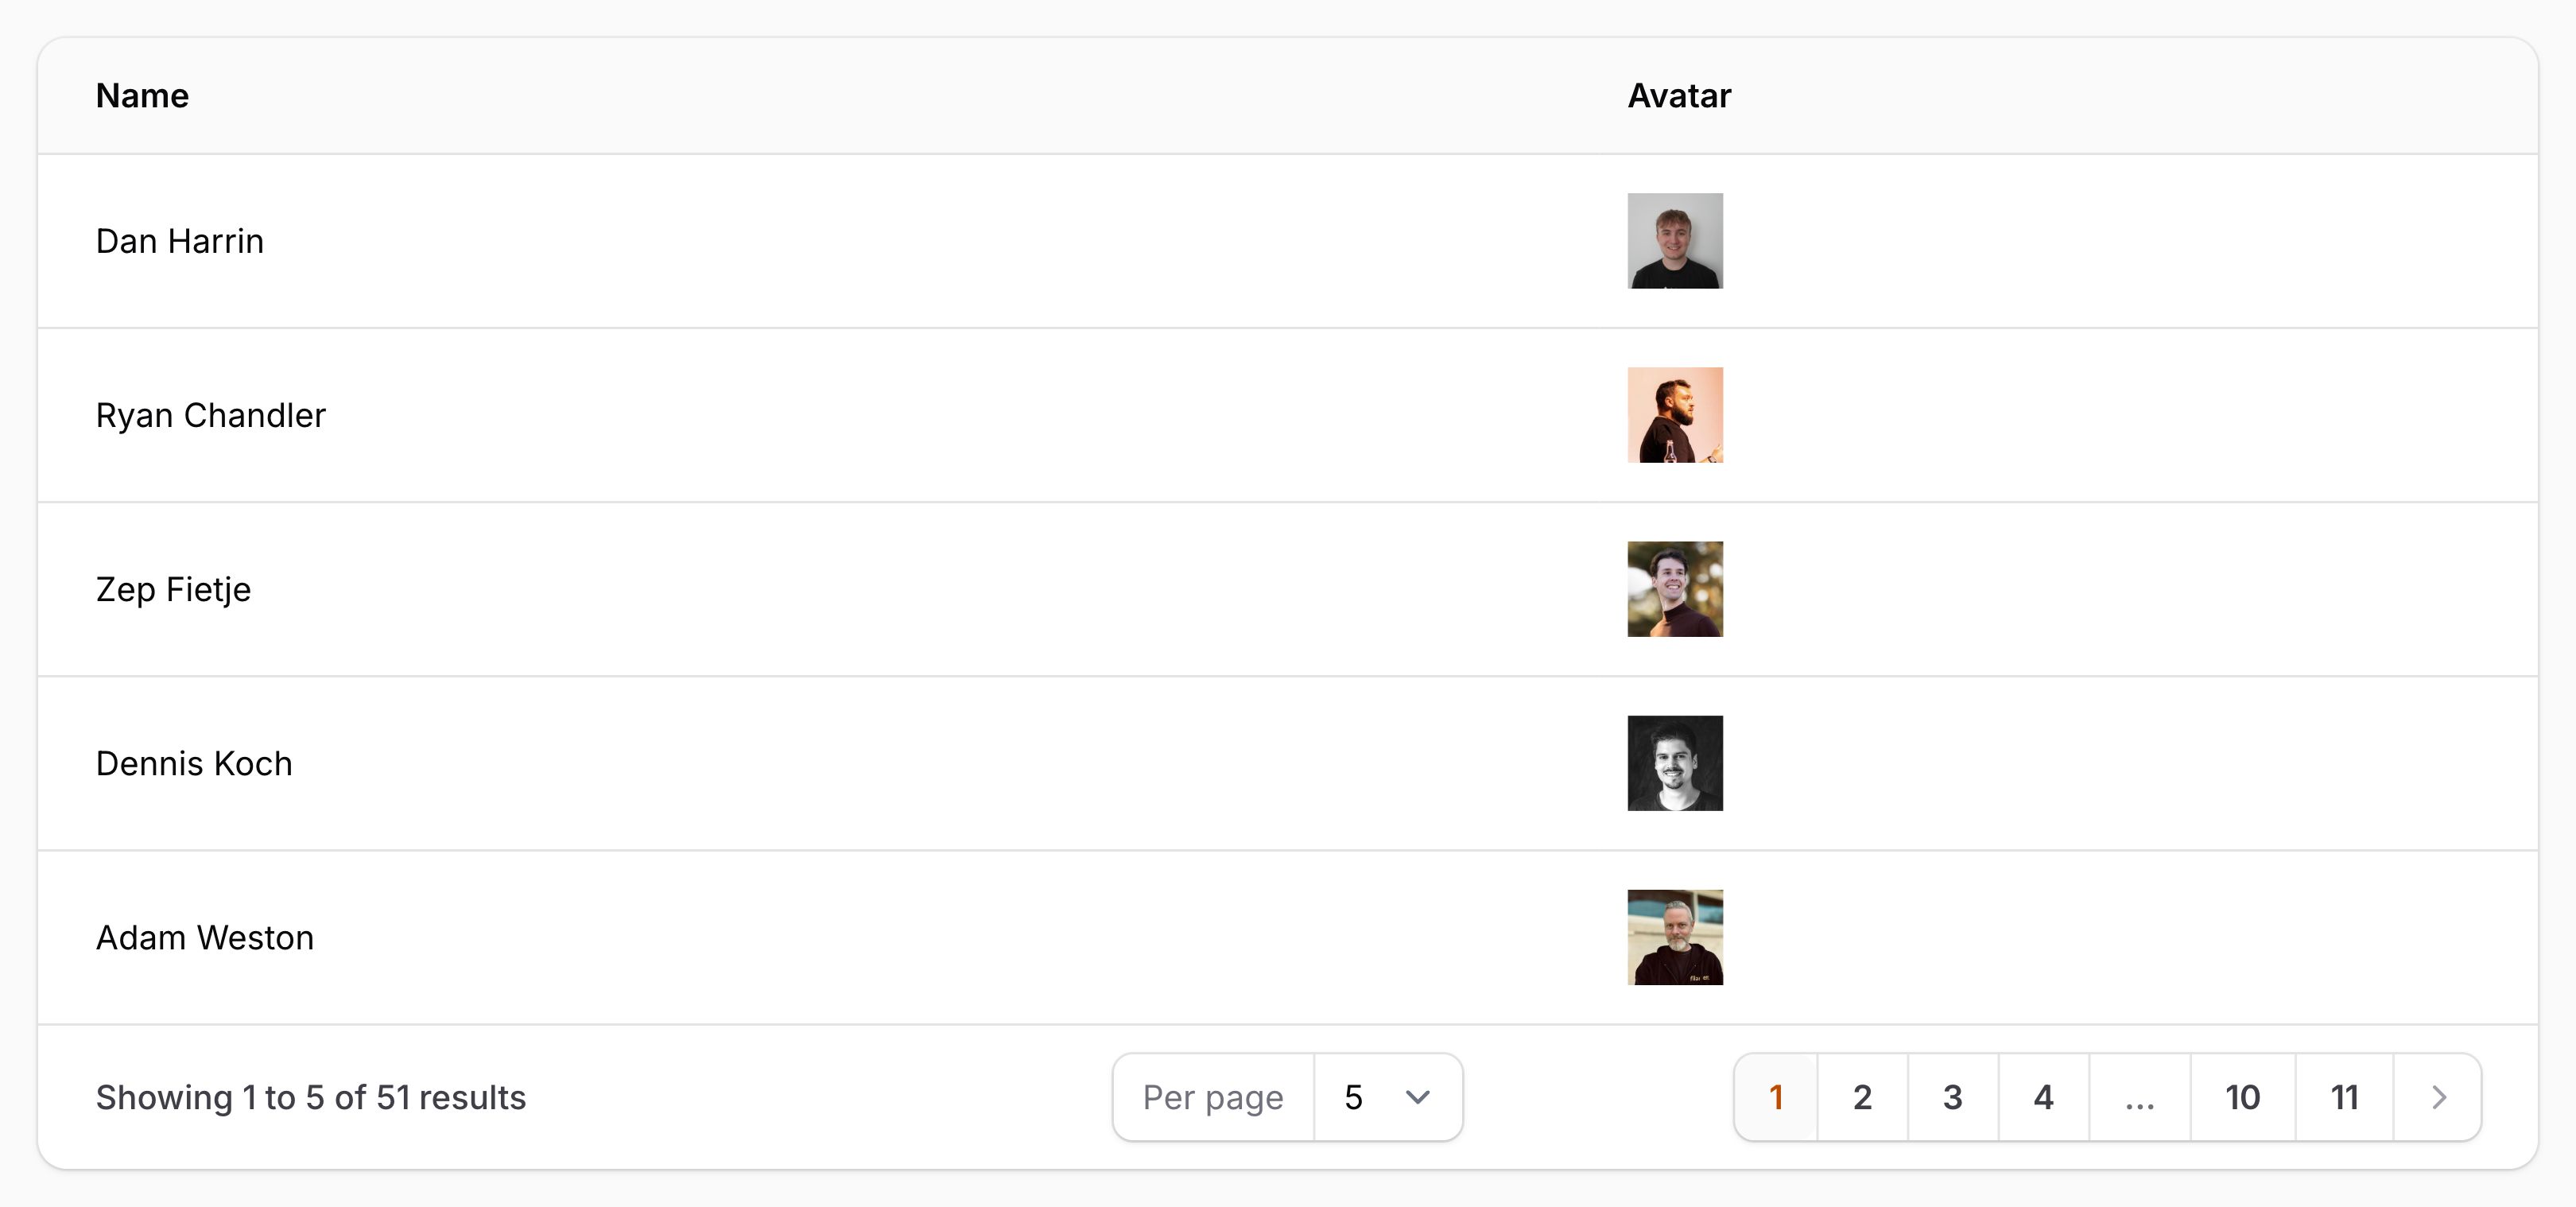Click Dennis Koch's avatar image
The image size is (2576, 1207).
pos(1675,763)
